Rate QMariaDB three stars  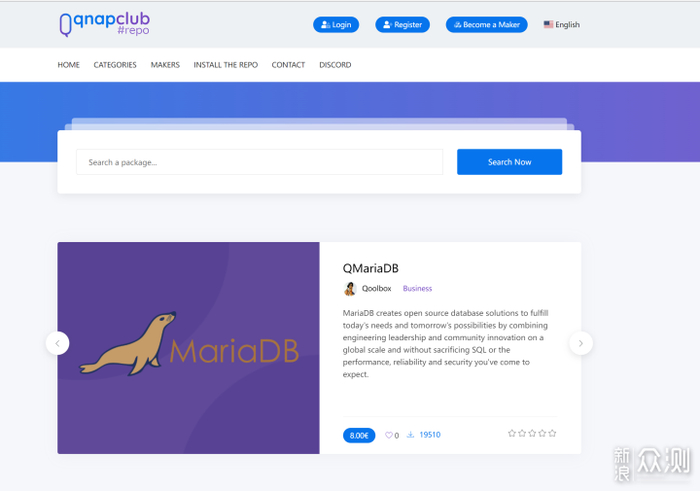click(532, 433)
